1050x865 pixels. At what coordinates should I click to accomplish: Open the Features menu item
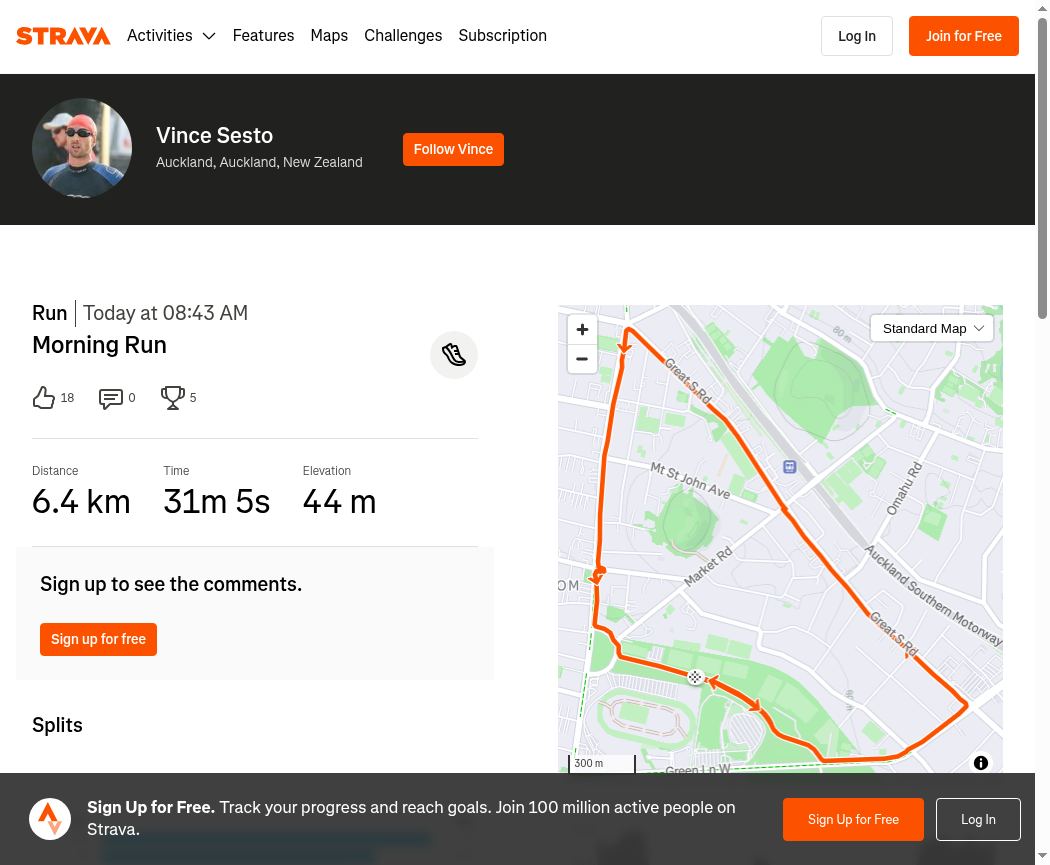click(x=263, y=35)
